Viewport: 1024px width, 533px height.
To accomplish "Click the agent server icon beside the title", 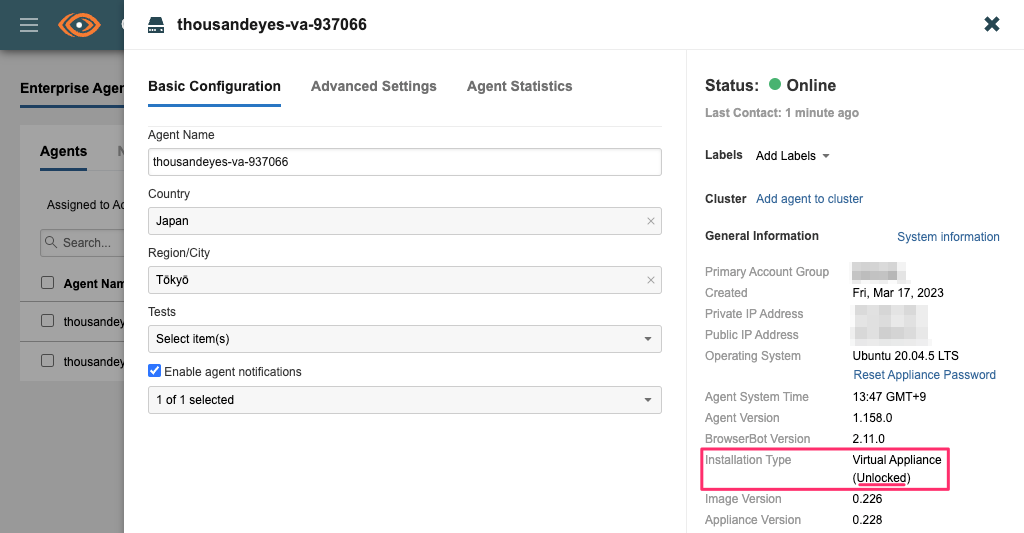I will tap(156, 25).
